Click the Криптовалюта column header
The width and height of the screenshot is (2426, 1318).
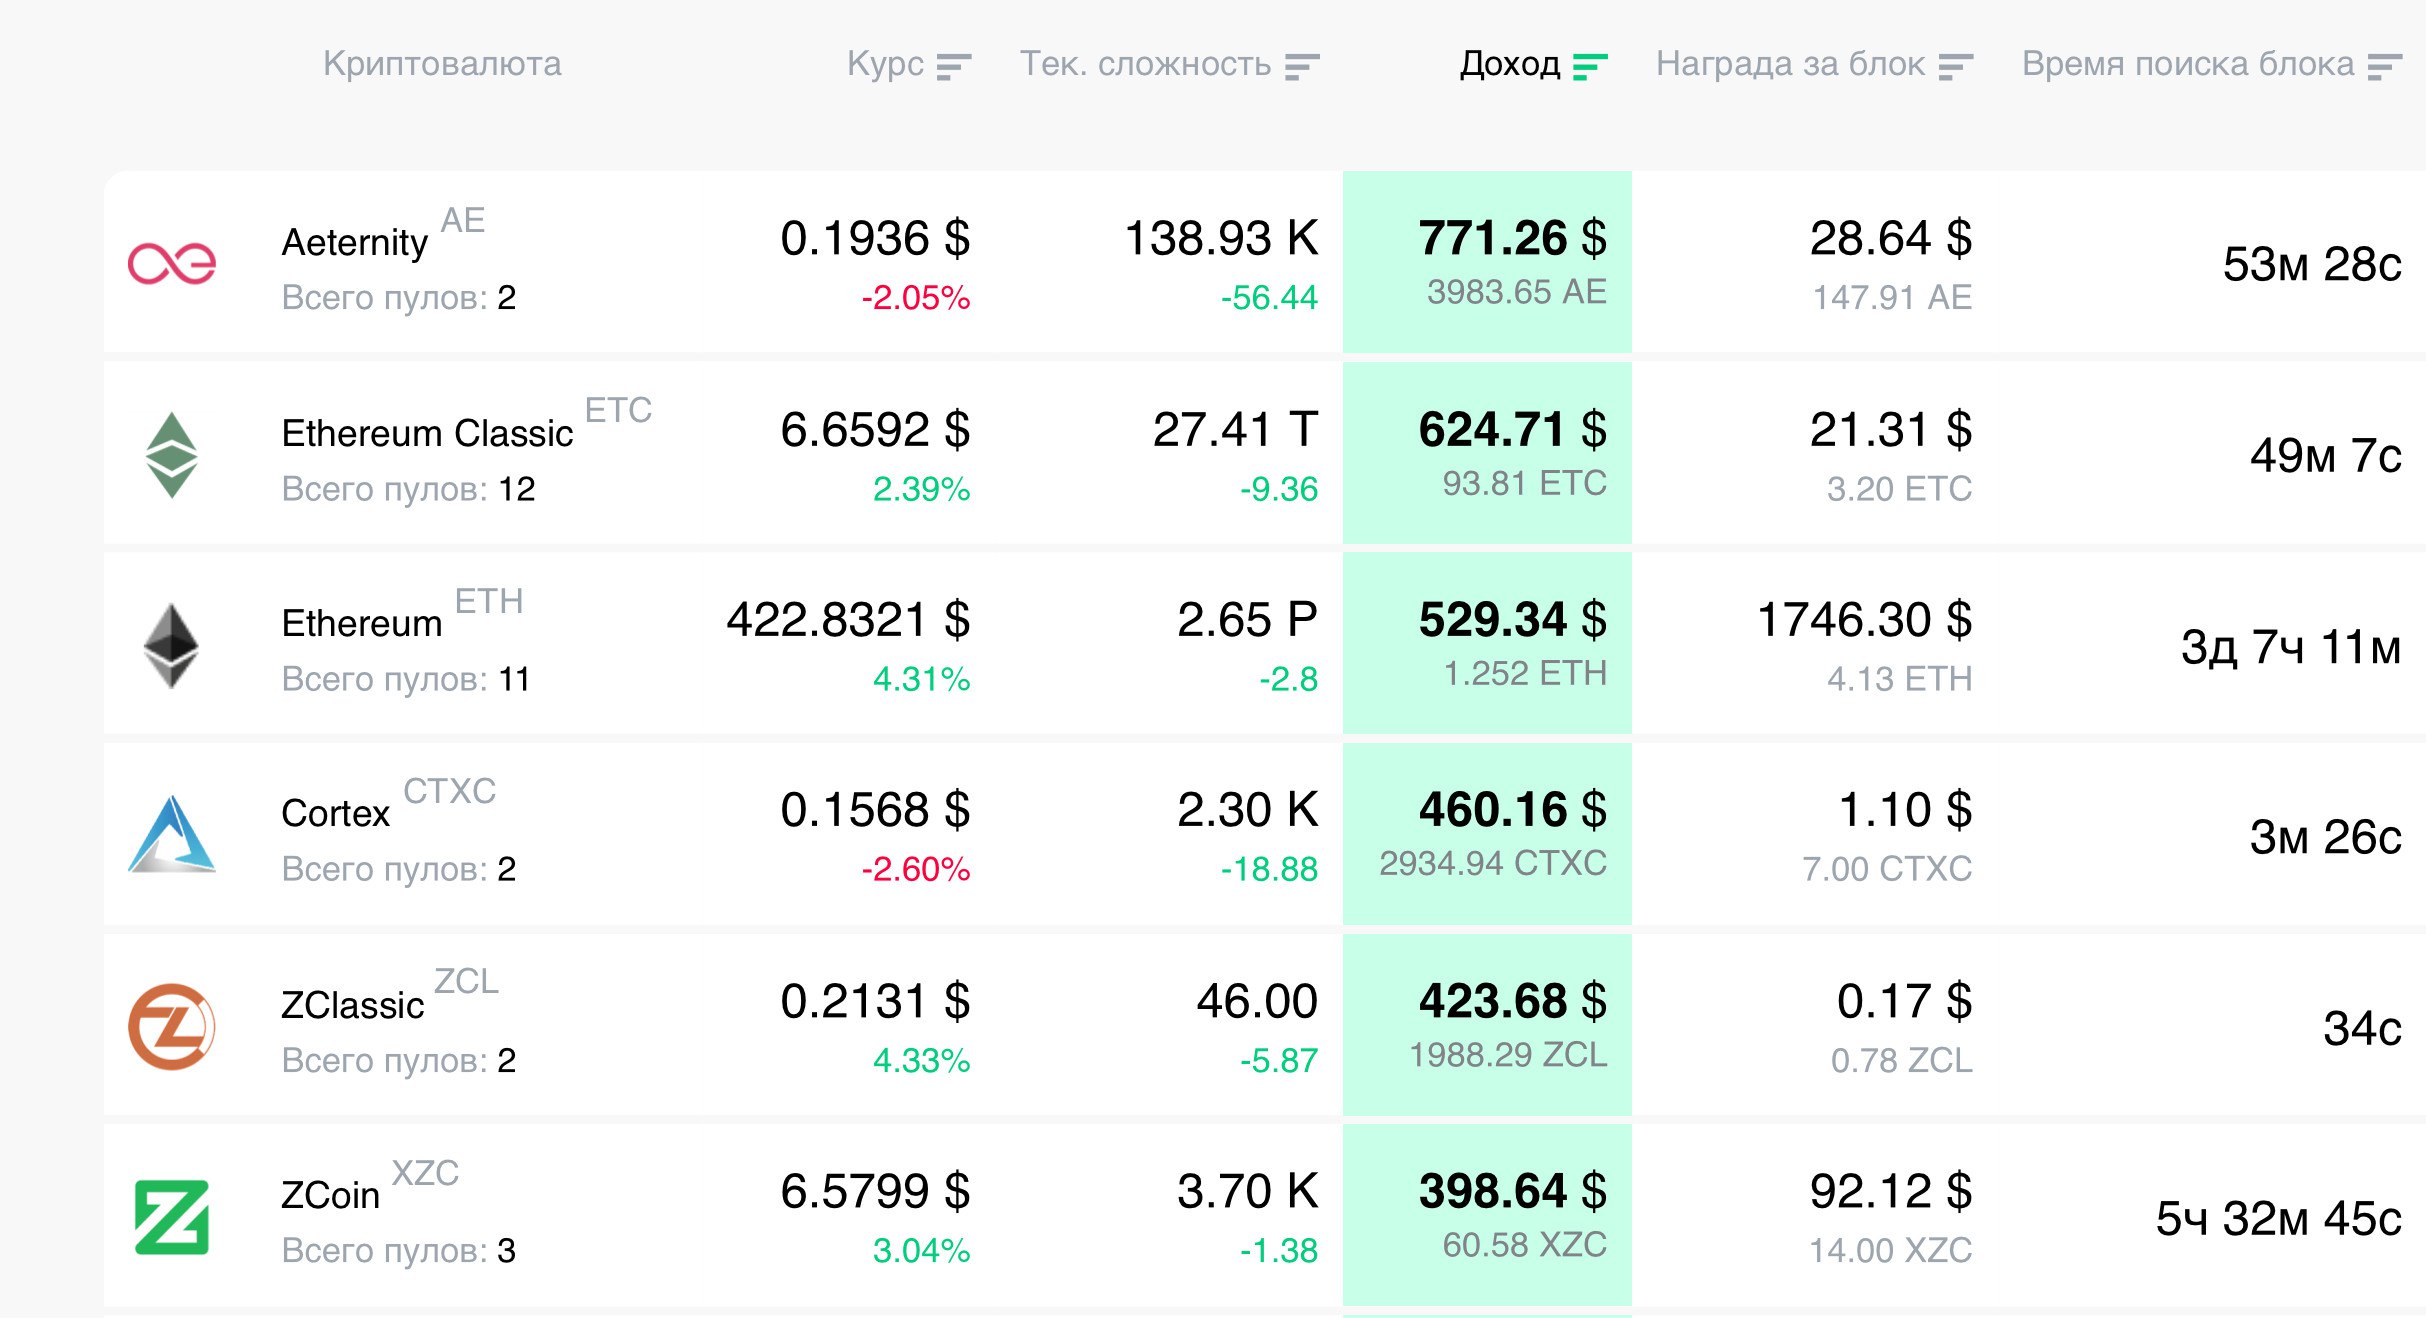[442, 64]
